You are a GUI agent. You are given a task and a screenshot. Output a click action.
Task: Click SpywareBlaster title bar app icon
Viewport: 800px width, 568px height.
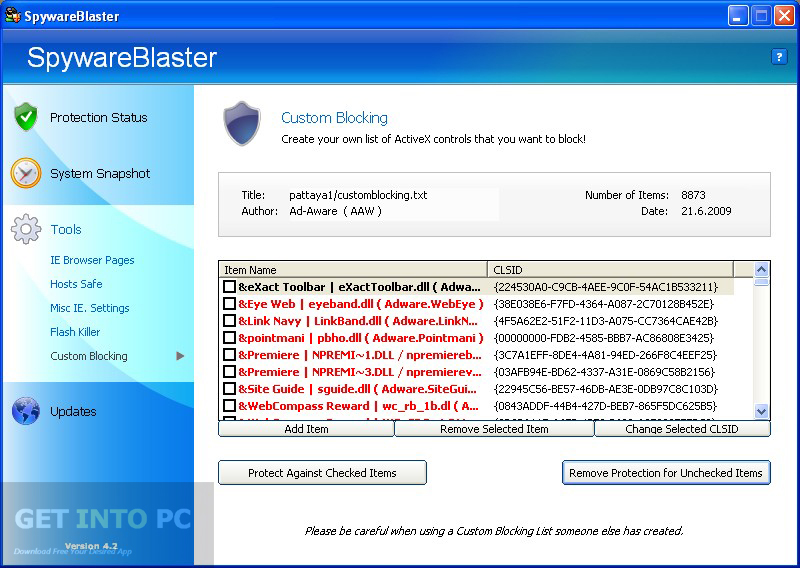13,16
